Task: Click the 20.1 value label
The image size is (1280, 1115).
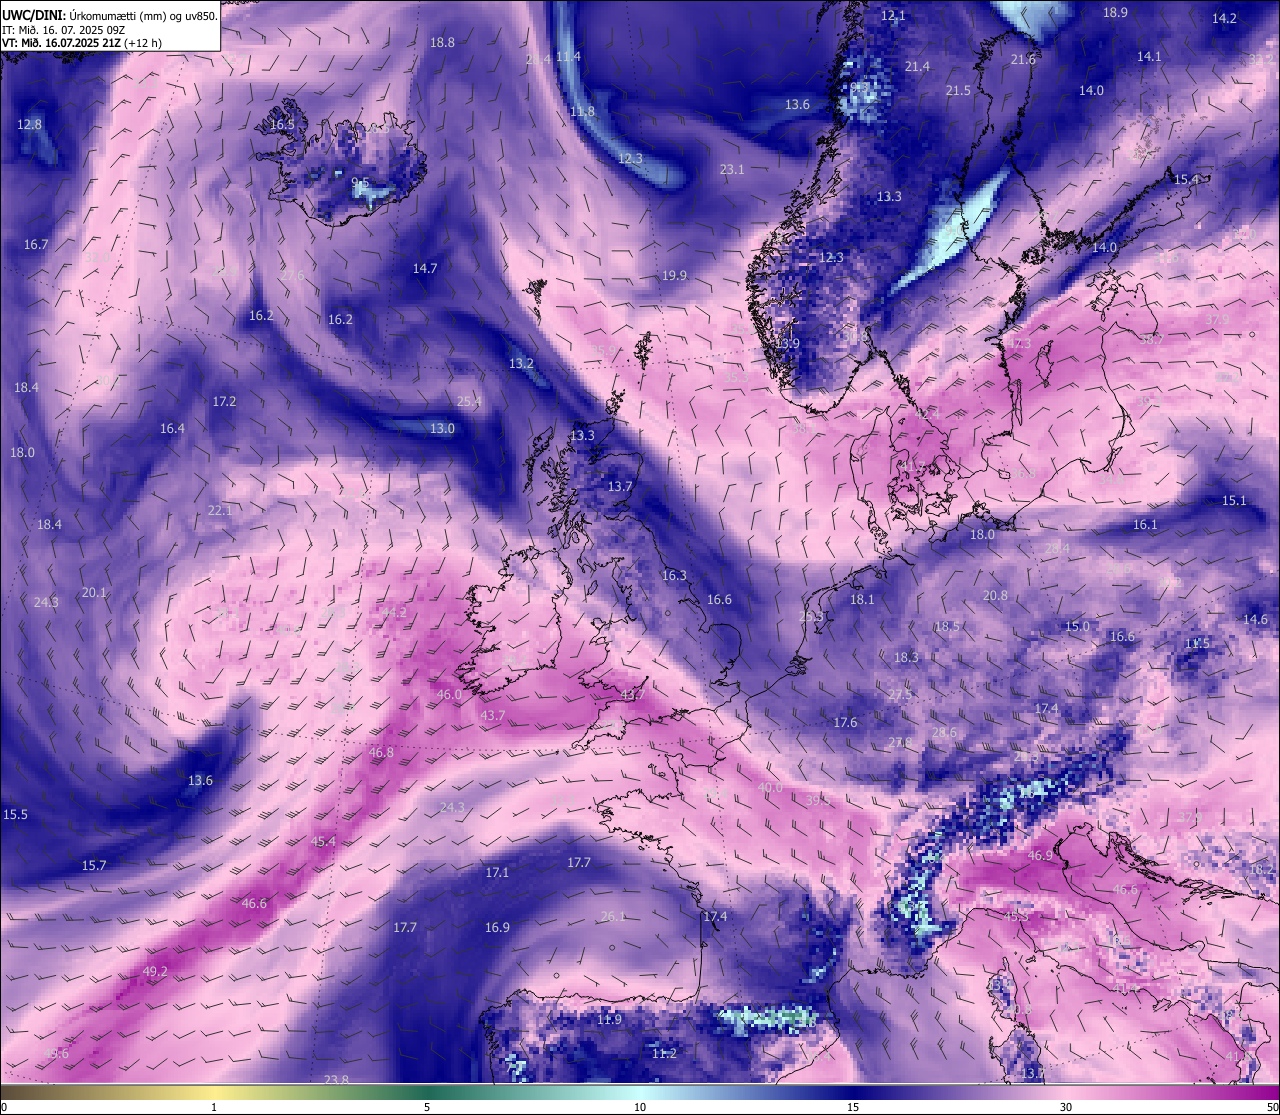Action: (94, 593)
